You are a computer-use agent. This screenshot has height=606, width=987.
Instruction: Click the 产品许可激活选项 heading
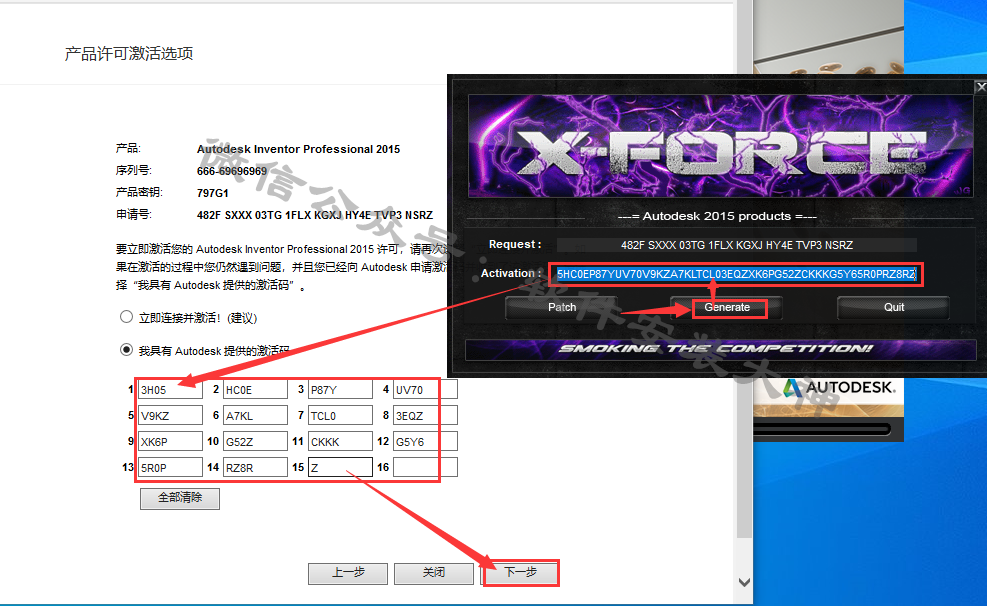coord(129,54)
